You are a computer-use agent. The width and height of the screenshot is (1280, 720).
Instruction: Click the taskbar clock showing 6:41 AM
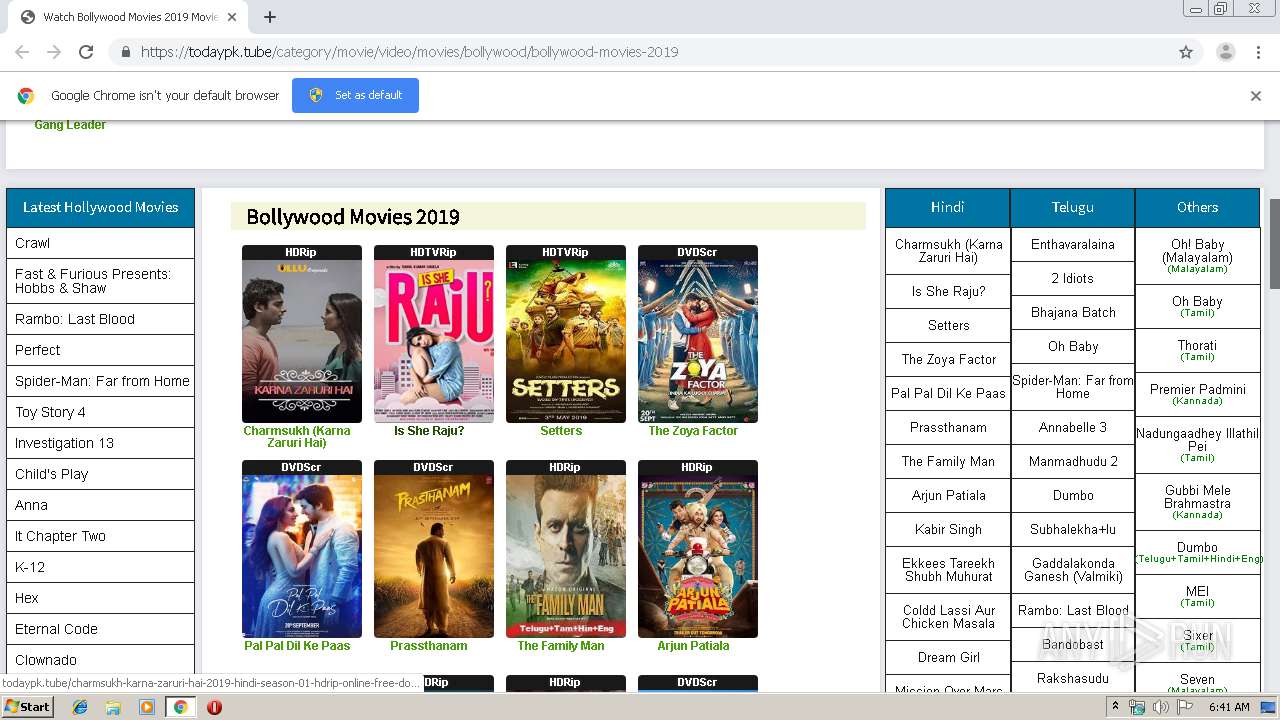coord(1229,707)
